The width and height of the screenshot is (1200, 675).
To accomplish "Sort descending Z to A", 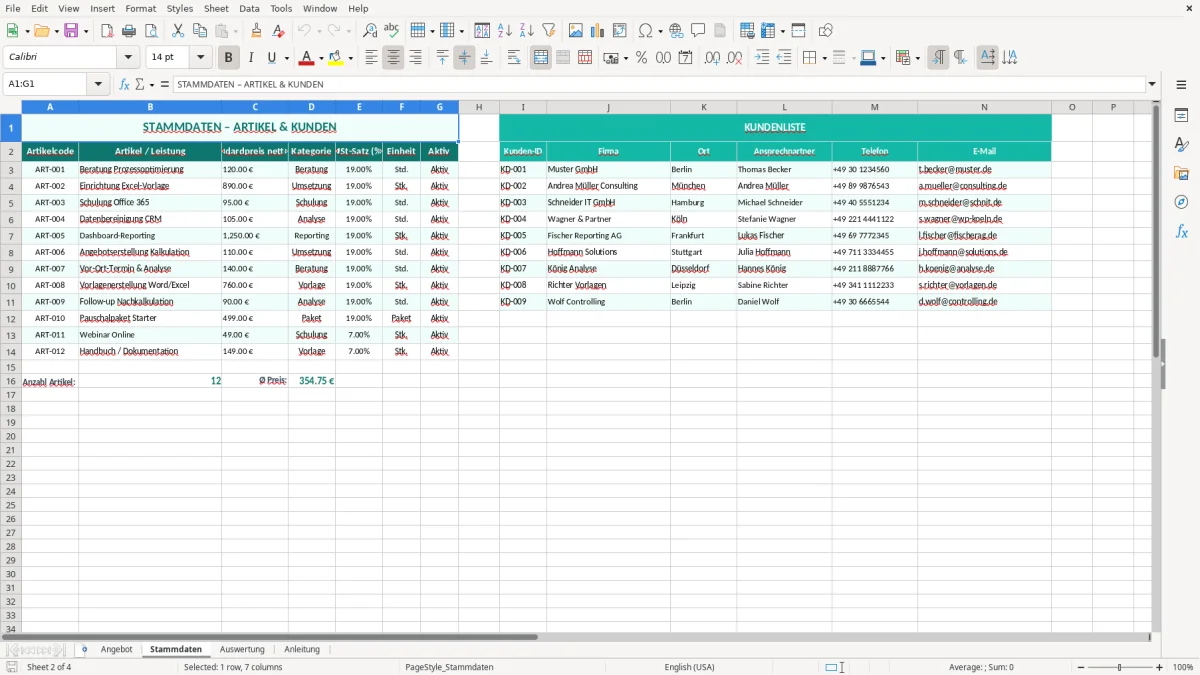I will [x=527, y=31].
